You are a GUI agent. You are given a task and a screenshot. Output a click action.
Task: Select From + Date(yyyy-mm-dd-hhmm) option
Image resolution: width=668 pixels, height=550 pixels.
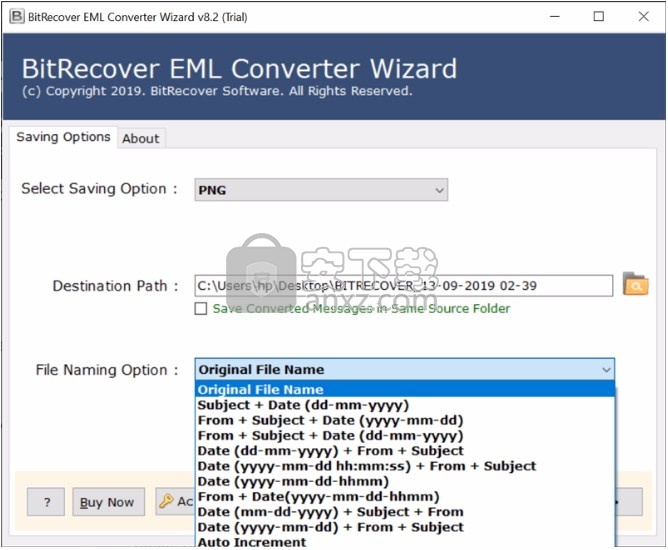pyautogui.click(x=404, y=497)
